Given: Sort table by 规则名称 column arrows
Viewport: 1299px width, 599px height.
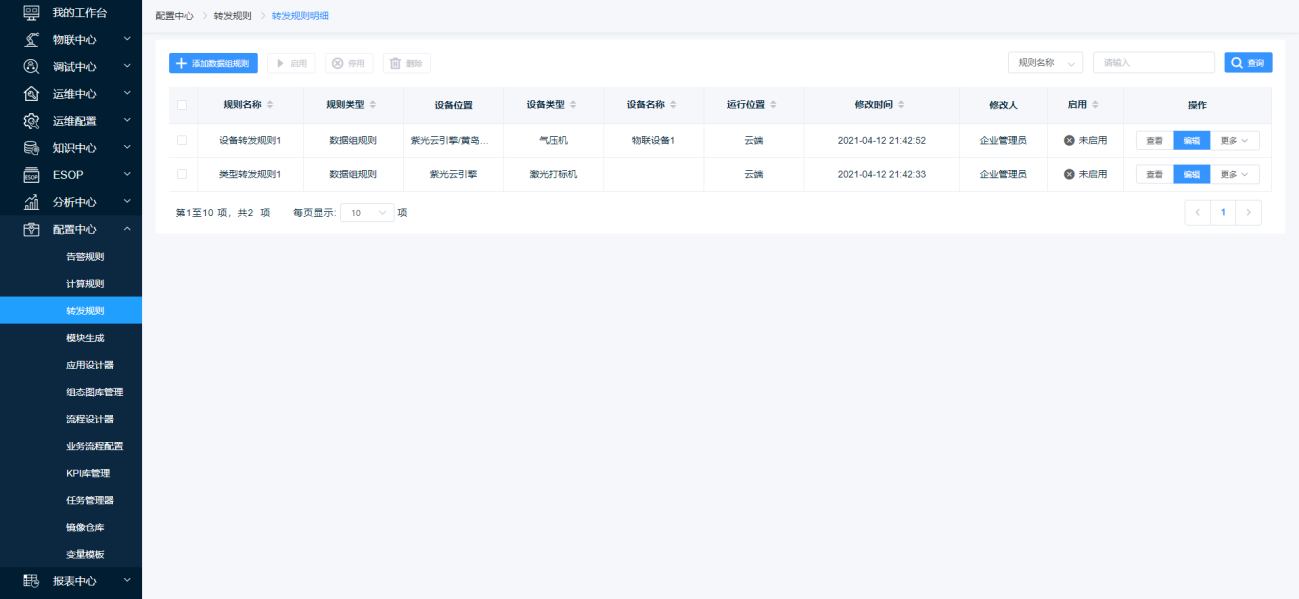Looking at the screenshot, I should pos(270,105).
